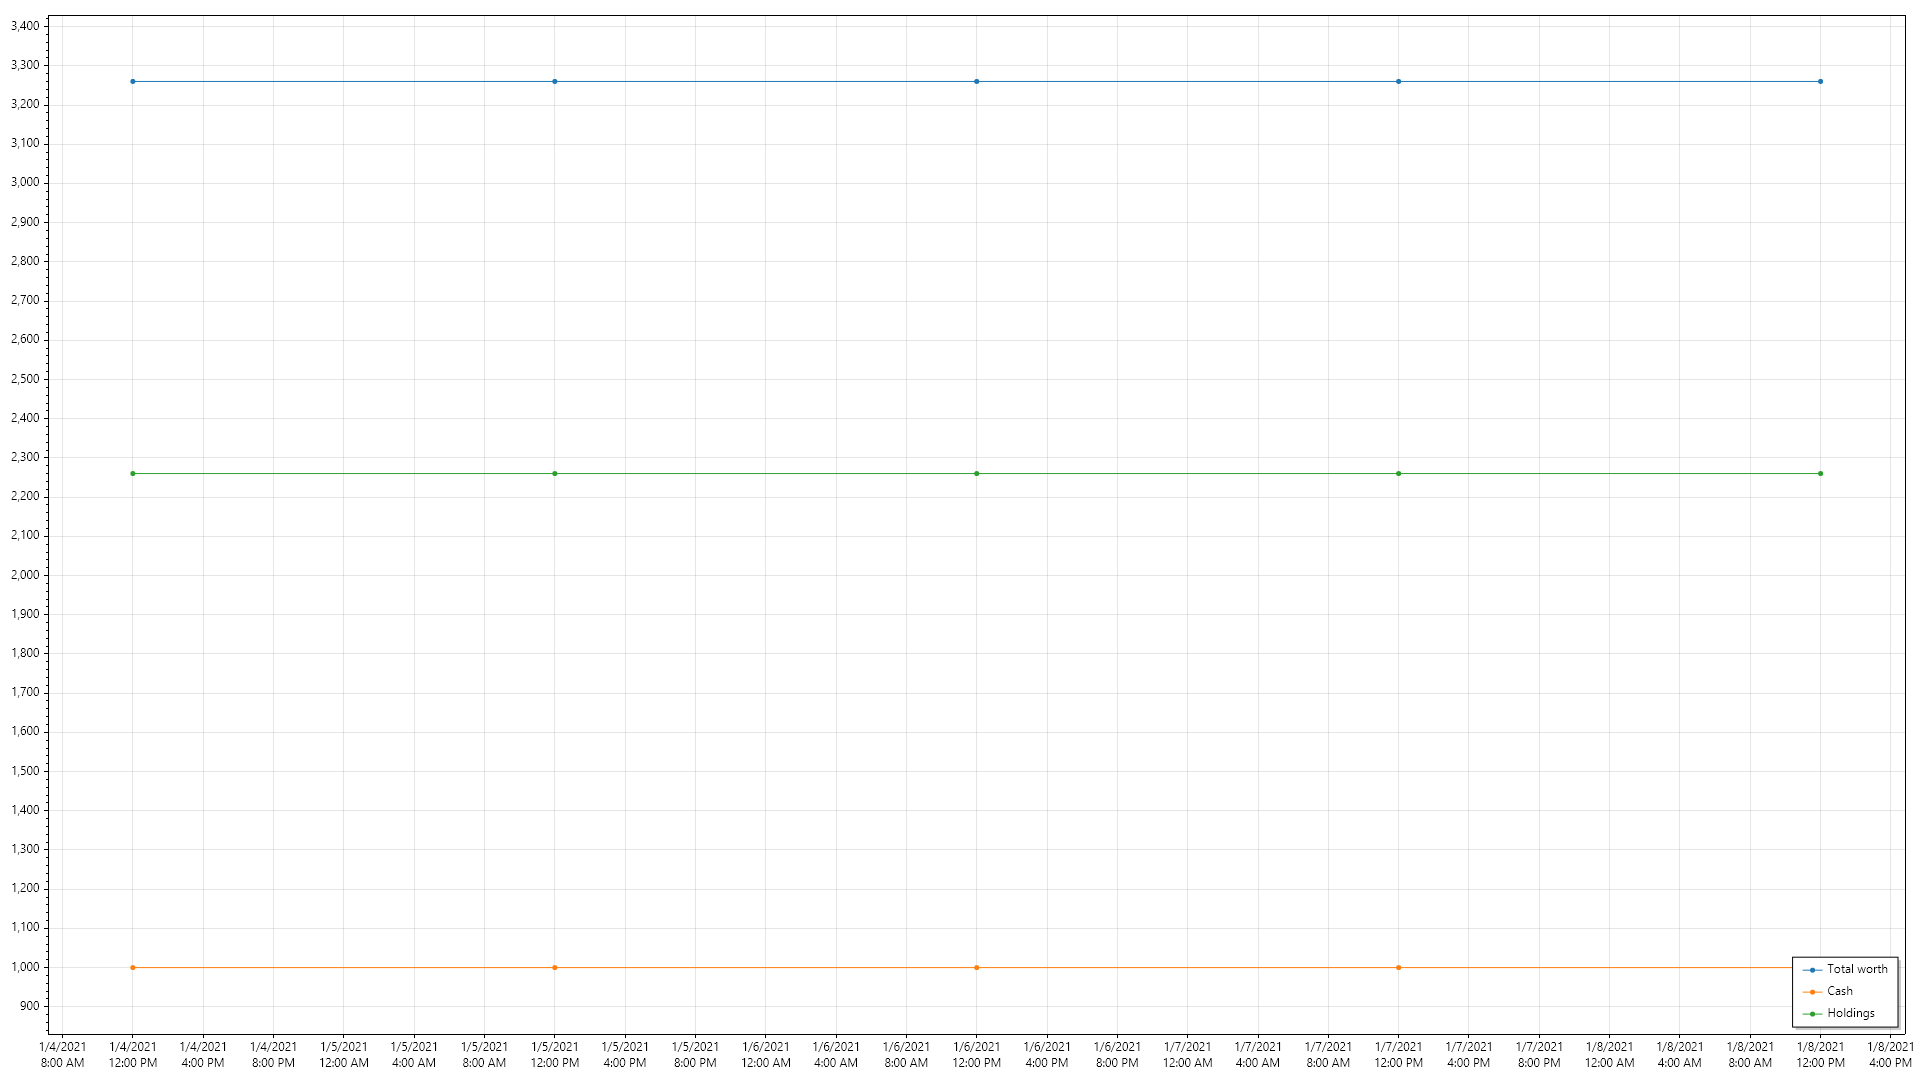The height and width of the screenshot is (1080, 1920).
Task: Click the 2,000 label on the Y axis
Action: click(25, 575)
